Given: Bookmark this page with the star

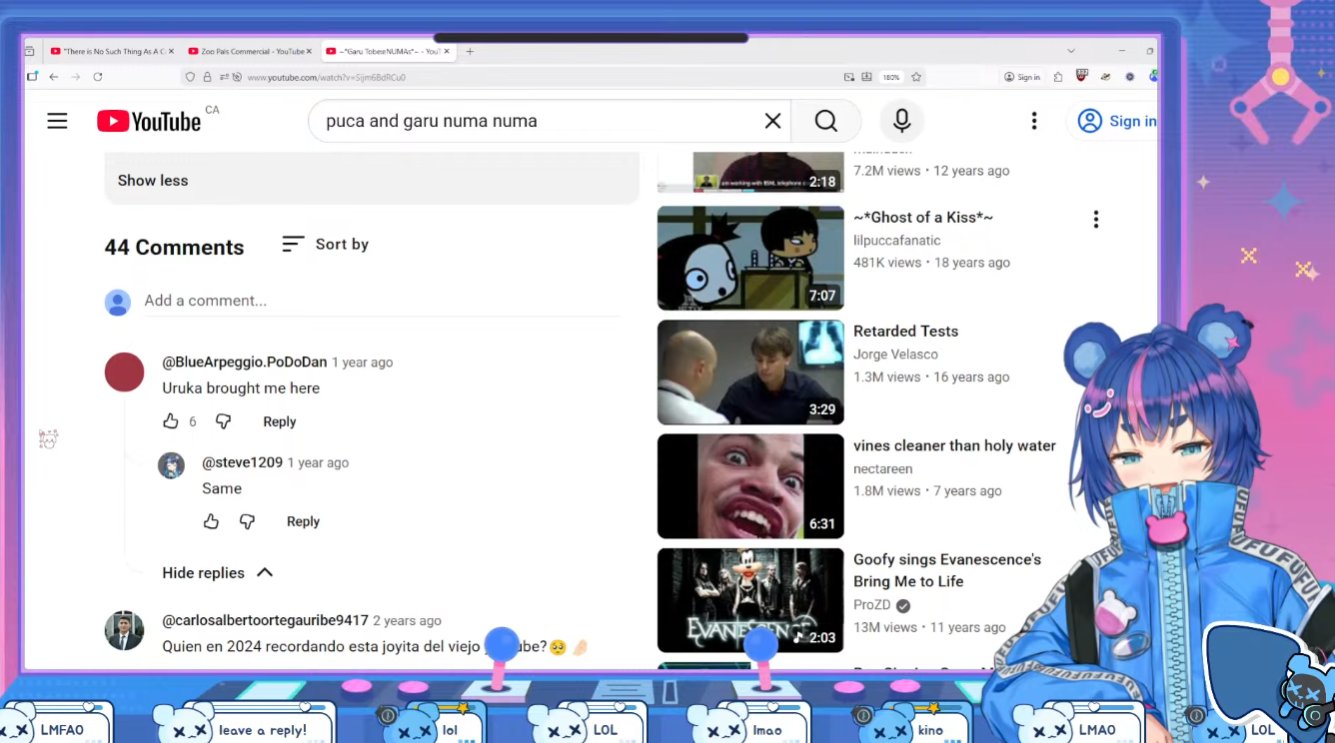Looking at the screenshot, I should 916,77.
